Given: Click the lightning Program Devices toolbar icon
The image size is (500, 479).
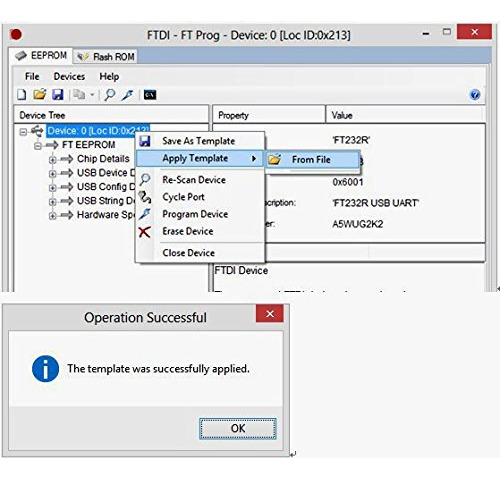Looking at the screenshot, I should click(128, 95).
